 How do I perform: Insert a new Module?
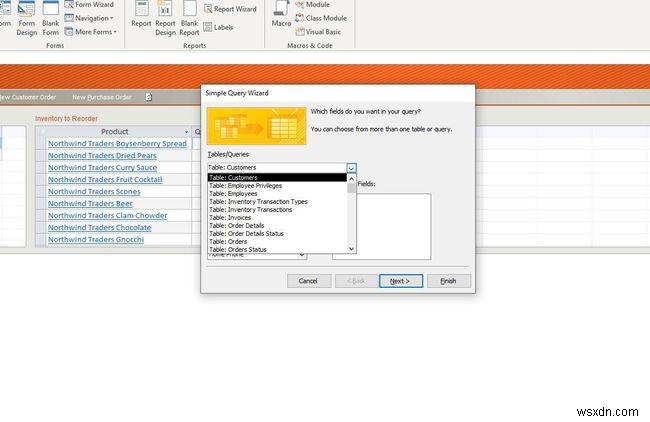point(313,5)
